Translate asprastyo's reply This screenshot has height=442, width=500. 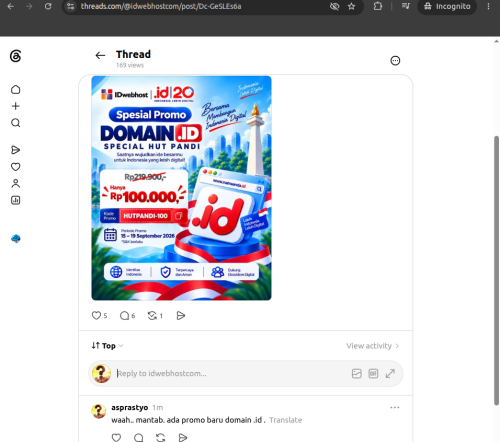point(286,420)
